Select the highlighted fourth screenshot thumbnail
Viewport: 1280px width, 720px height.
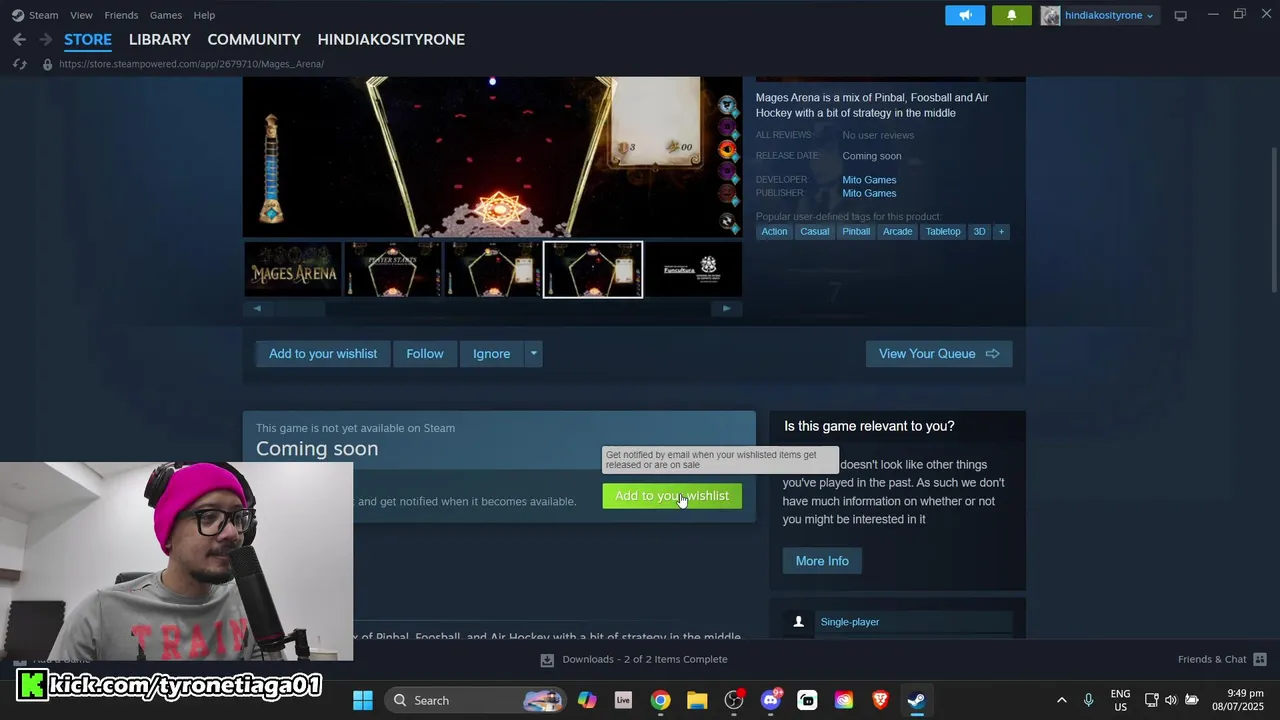coord(593,269)
